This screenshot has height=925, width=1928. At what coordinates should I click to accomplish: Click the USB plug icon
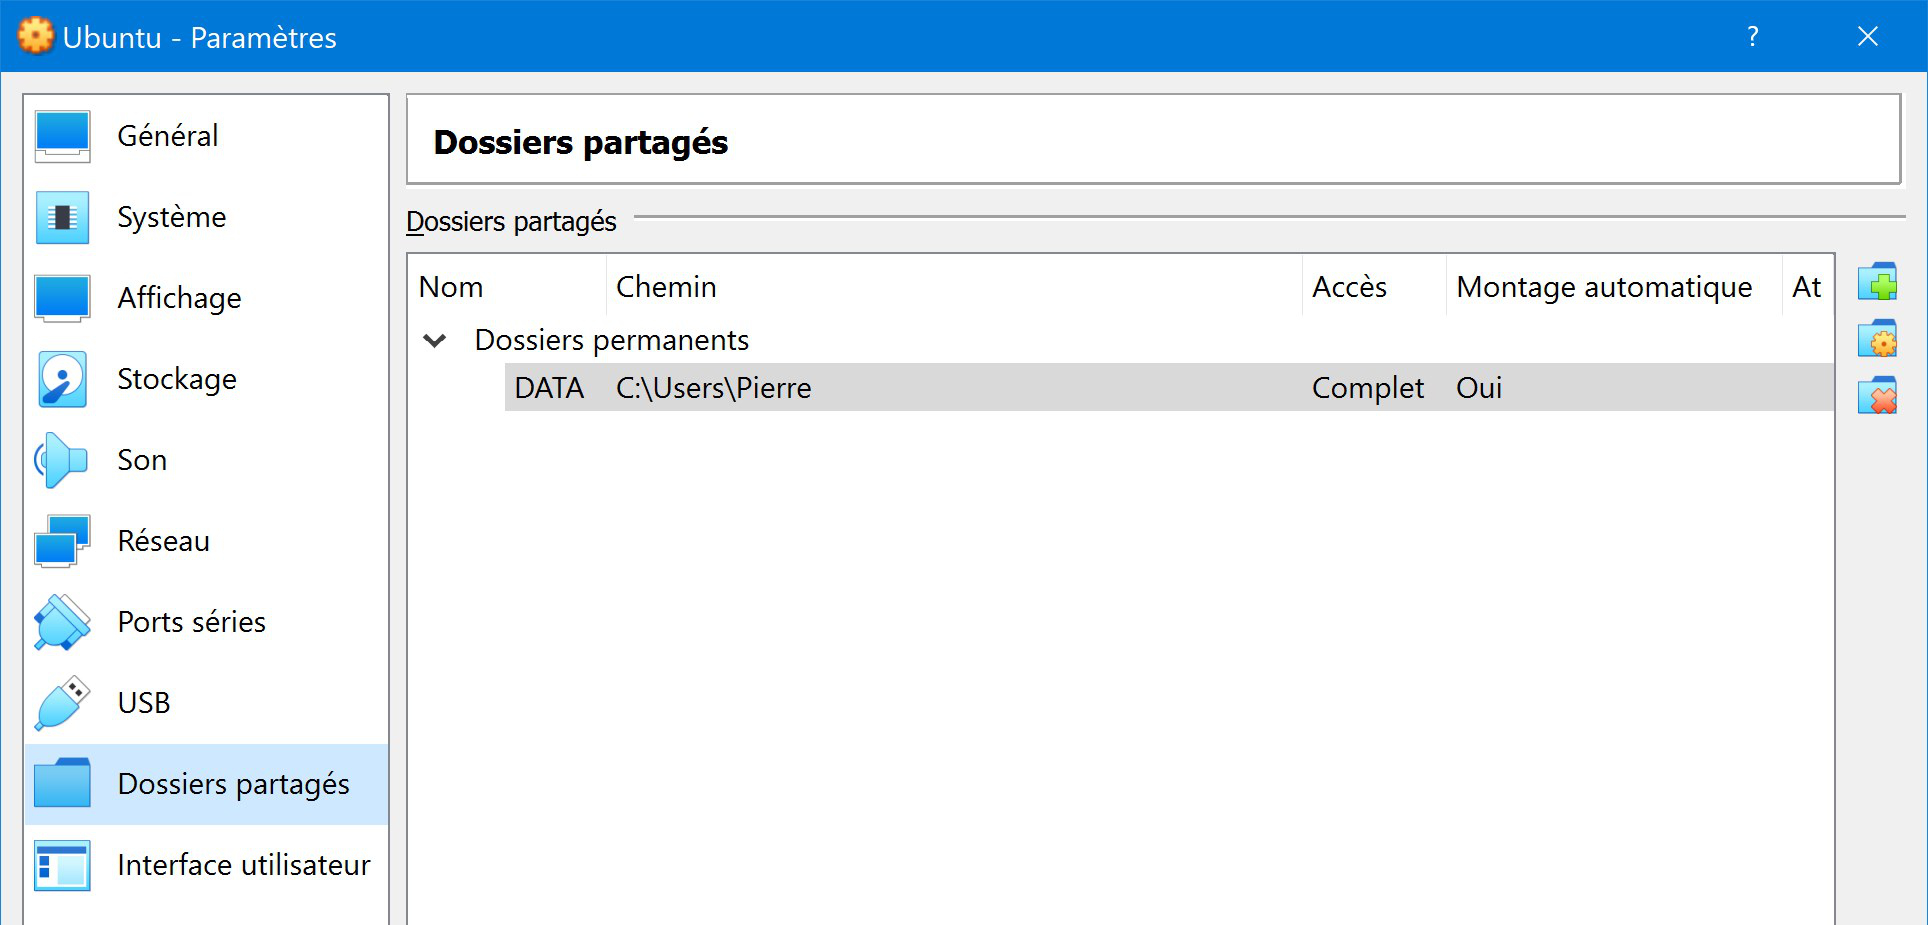coord(62,703)
